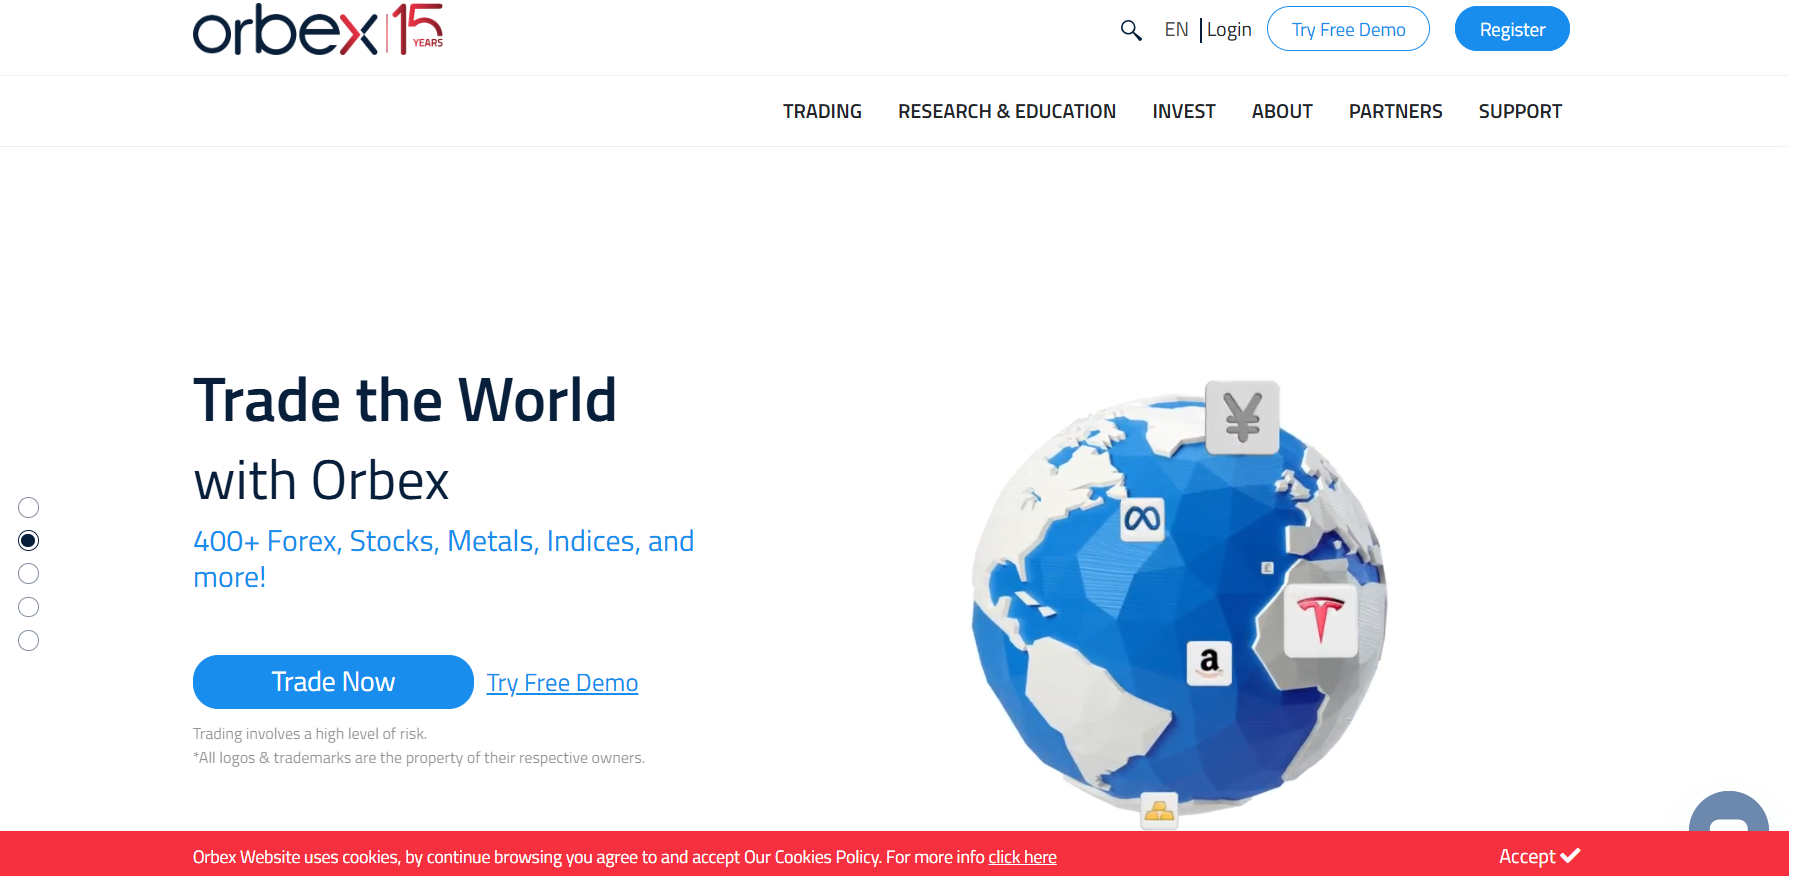The image size is (1793, 876).
Task: Follow the underlined Try Free Demo link
Action: [562, 683]
